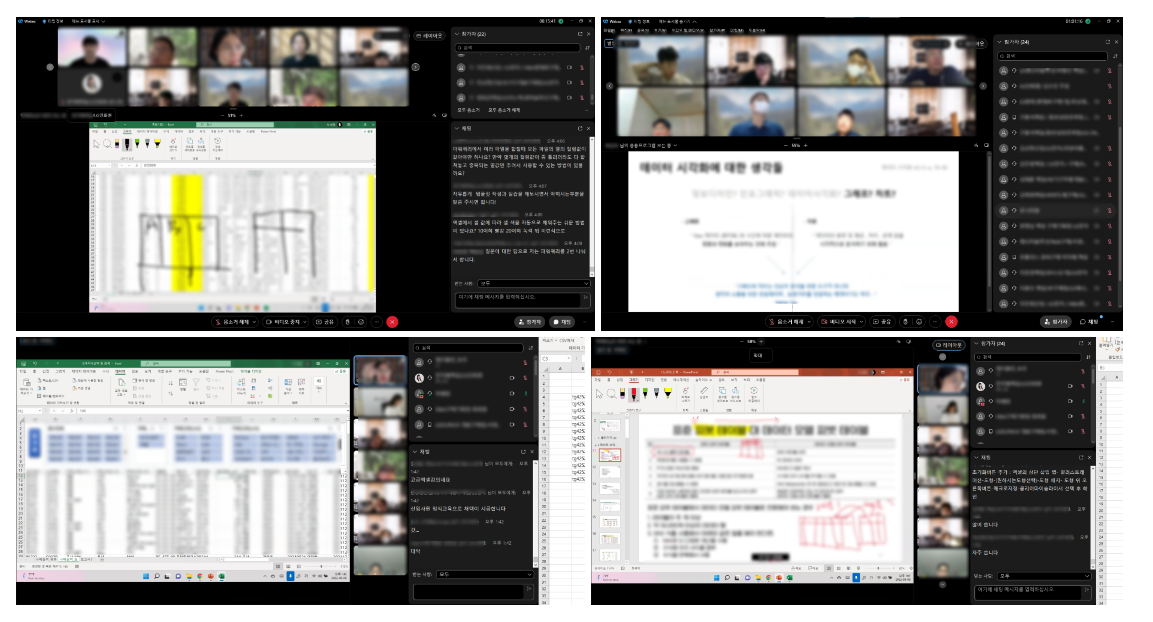
Task: Click the chat message box, yellow-column Excel meeting
Action: click(x=518, y=299)
